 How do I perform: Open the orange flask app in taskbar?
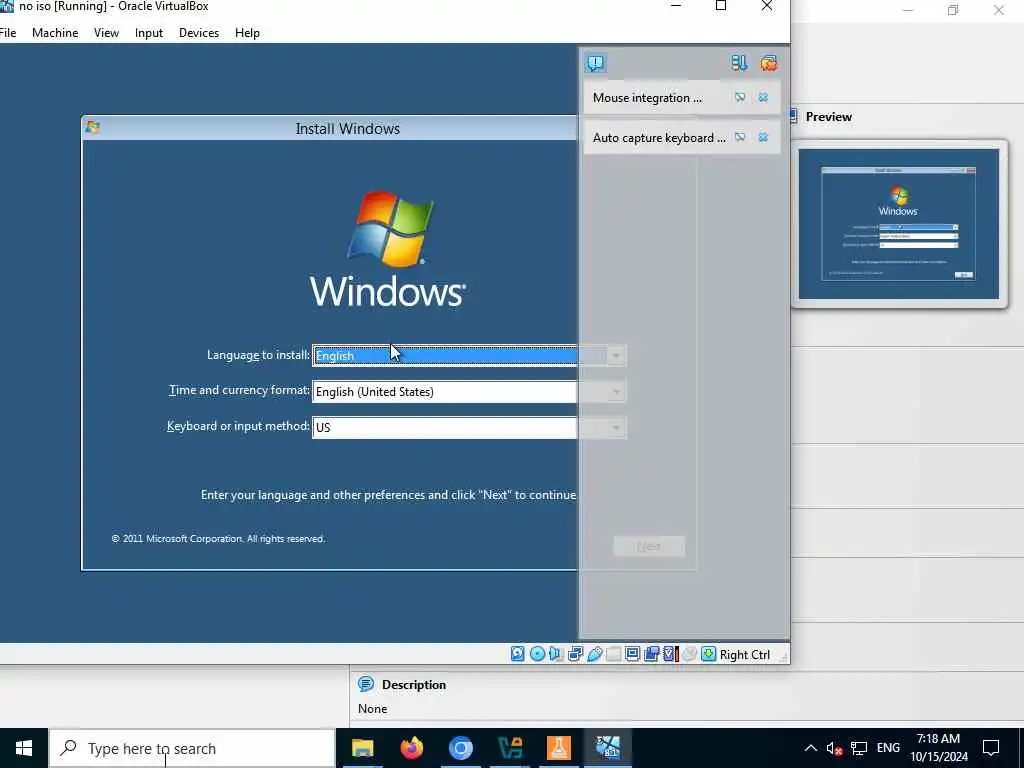point(558,748)
